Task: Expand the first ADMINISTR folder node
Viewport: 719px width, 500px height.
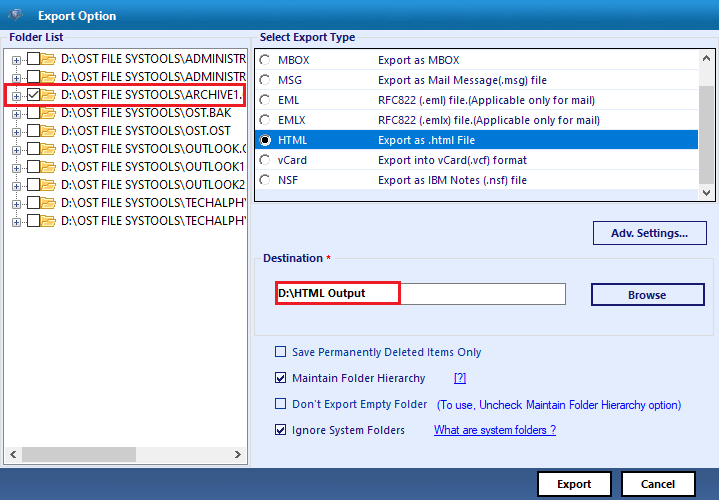Action: pos(17,60)
